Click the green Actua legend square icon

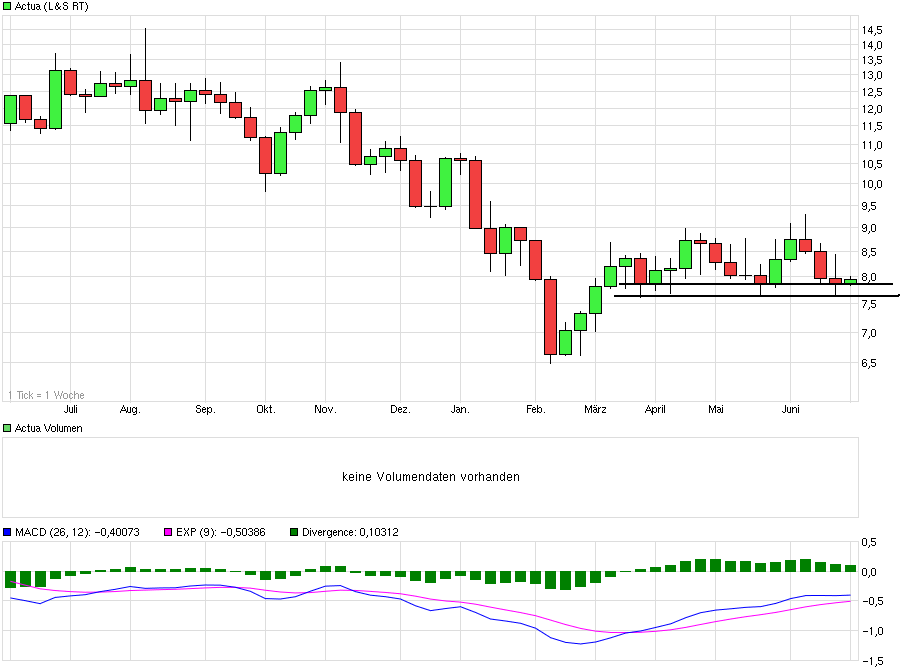pyautogui.click(x=8, y=7)
